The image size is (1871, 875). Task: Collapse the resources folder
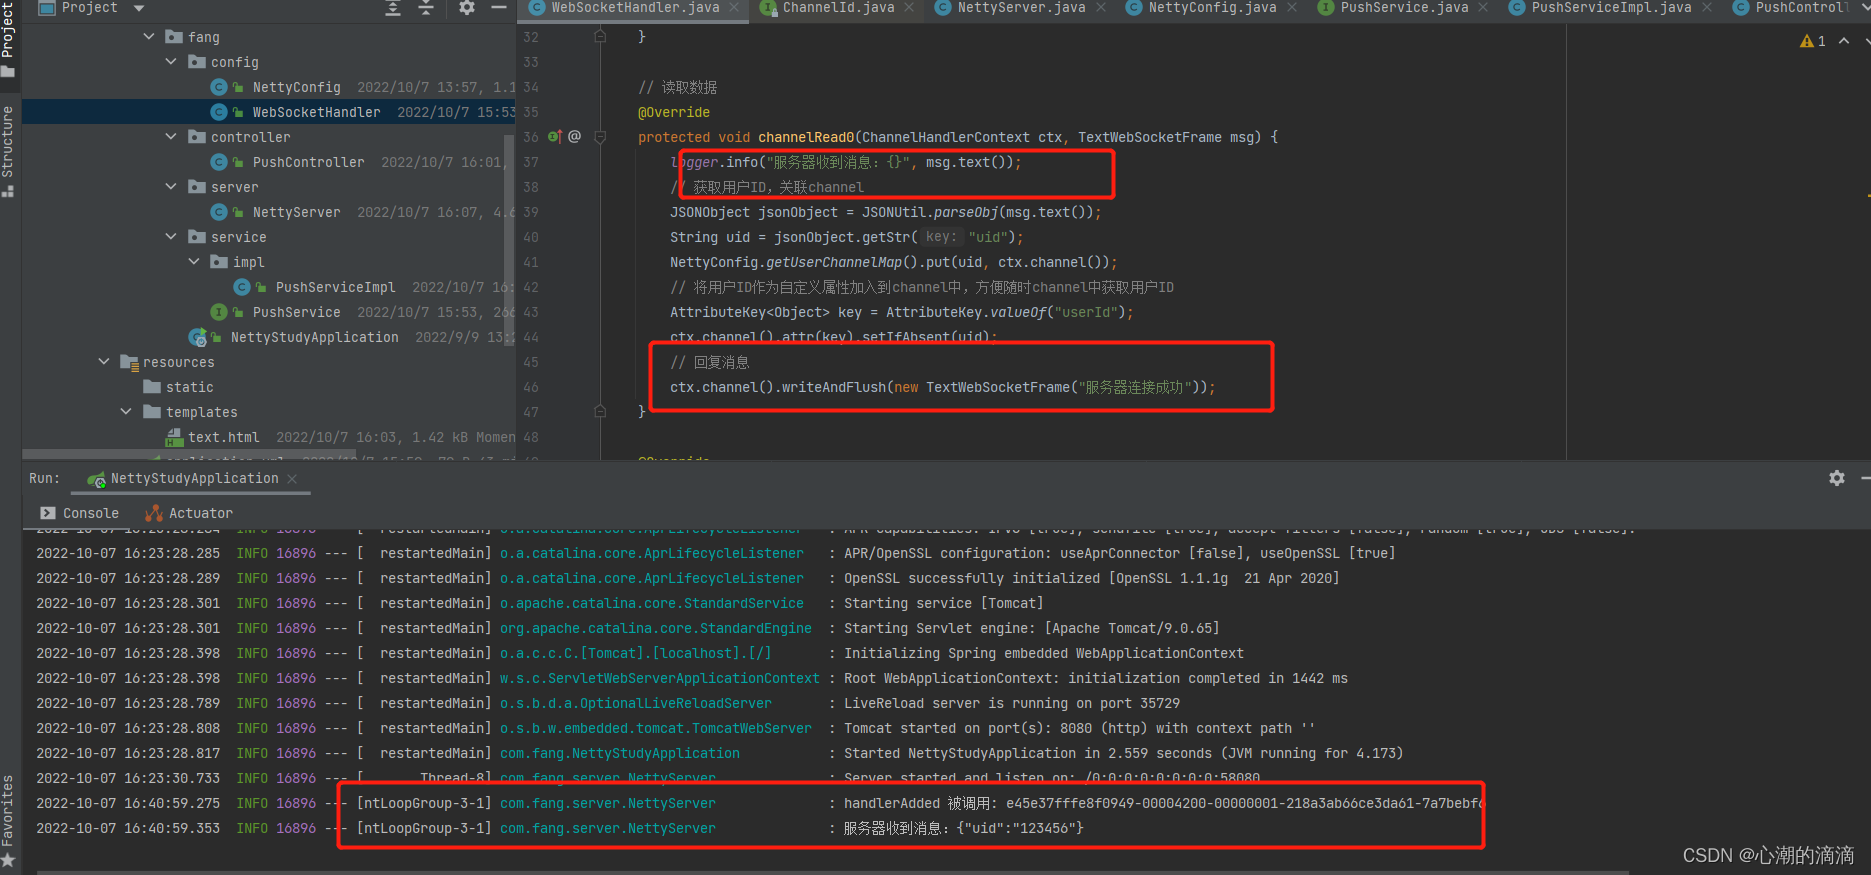pyautogui.click(x=104, y=362)
